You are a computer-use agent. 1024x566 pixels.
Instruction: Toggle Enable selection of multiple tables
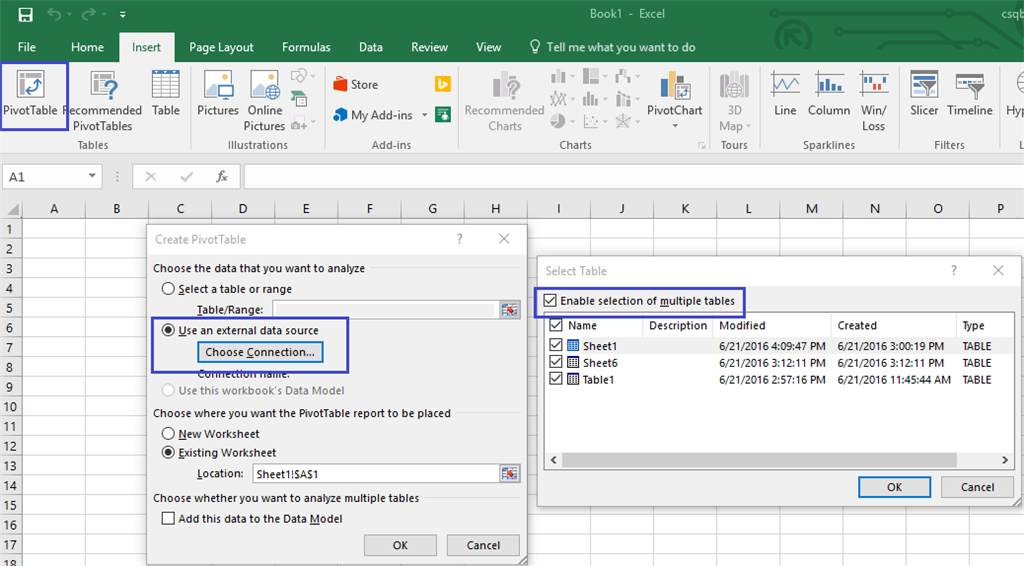(549, 301)
